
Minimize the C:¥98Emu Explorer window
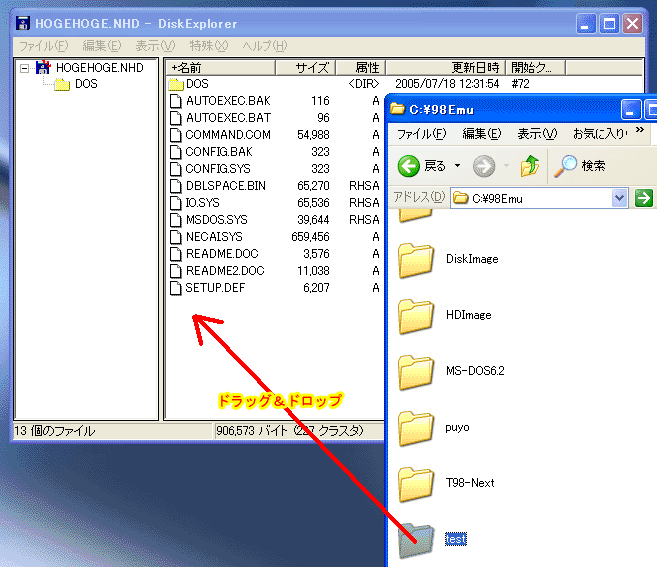630,110
